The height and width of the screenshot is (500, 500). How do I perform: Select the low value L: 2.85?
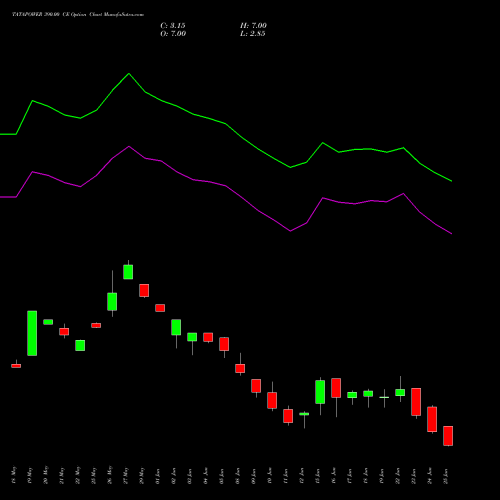tap(253, 34)
